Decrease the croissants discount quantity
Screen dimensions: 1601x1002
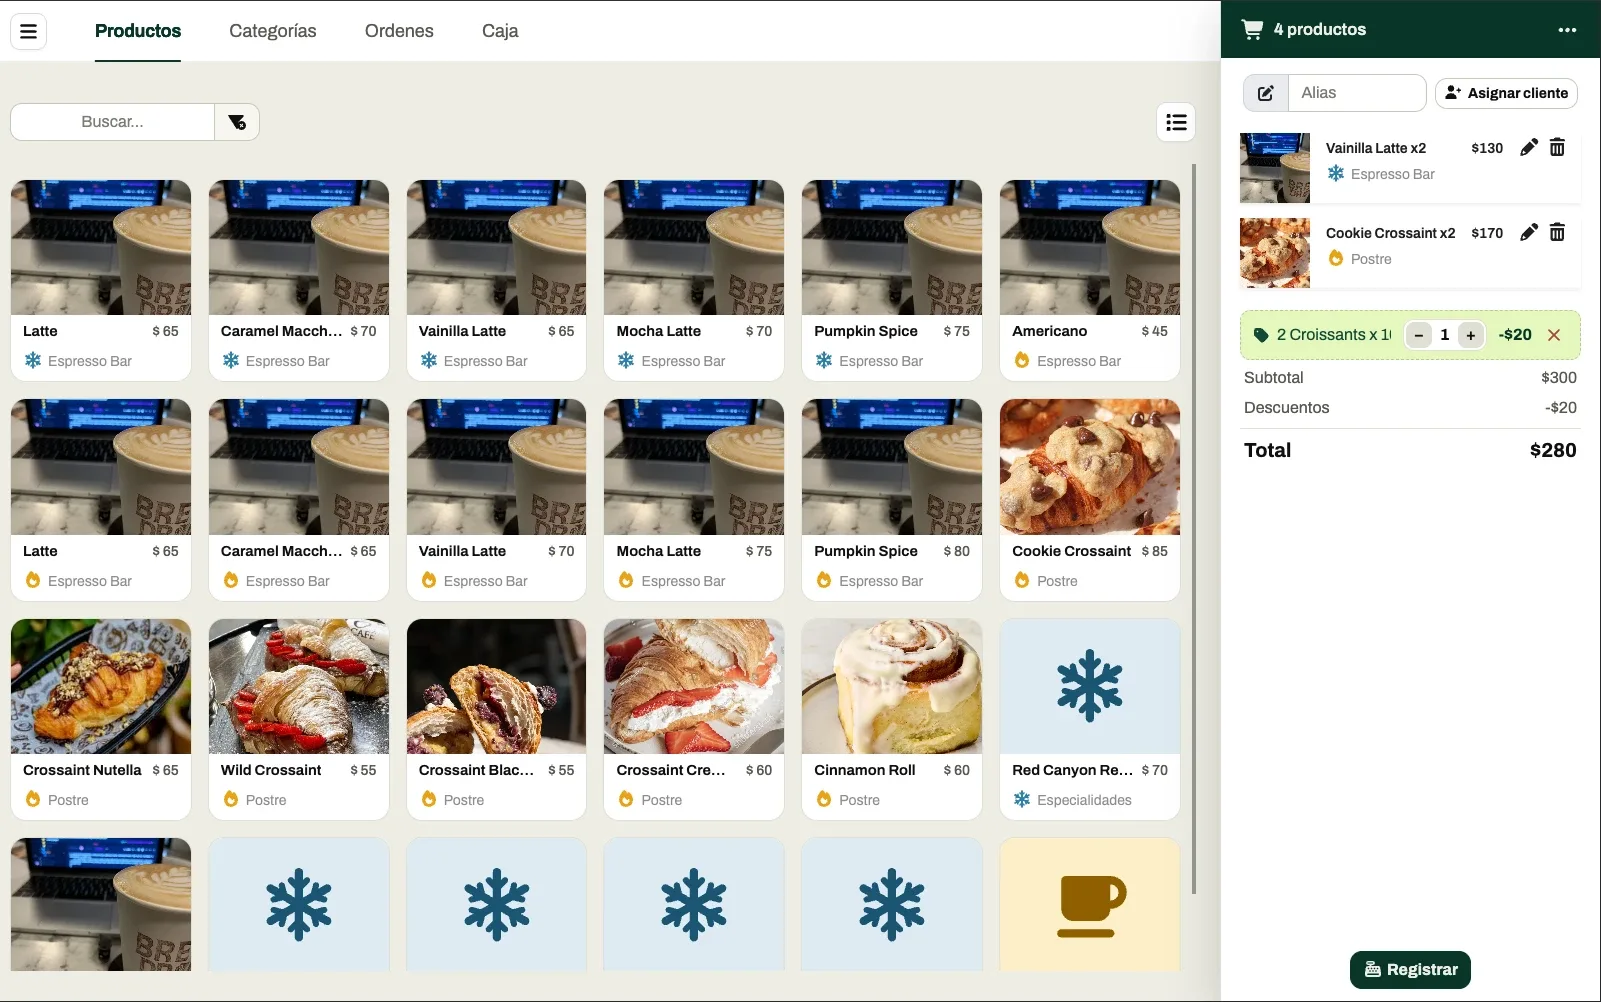coord(1418,335)
